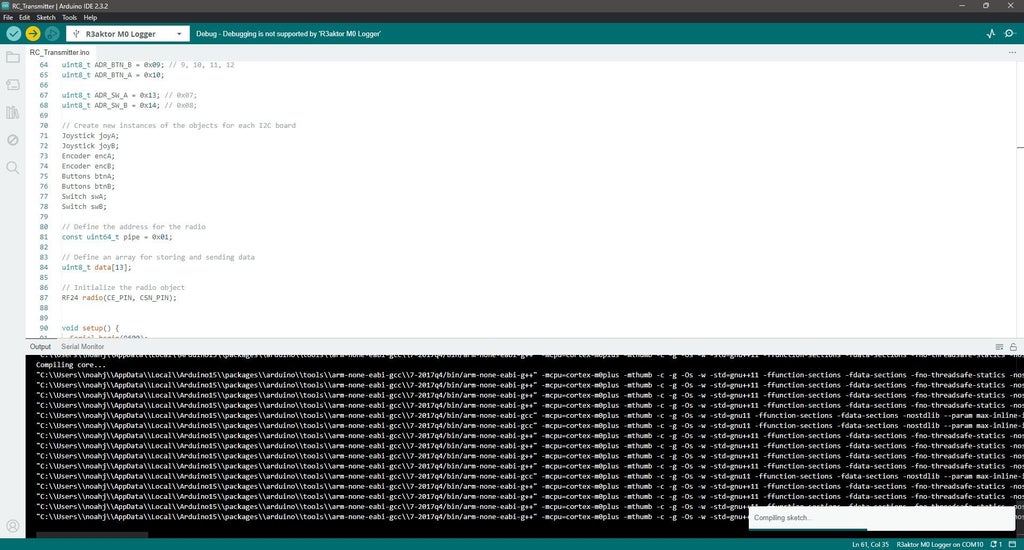
Task: Click the Upload arrow button
Action: 33,33
